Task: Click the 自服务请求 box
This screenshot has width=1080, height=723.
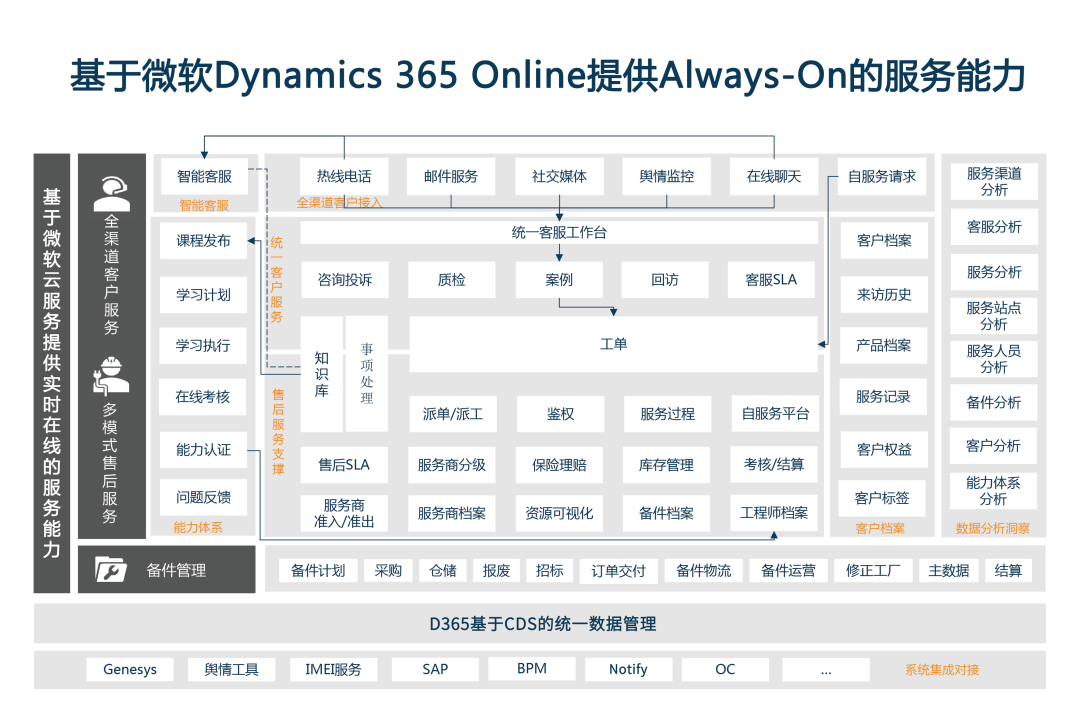Action: pyautogui.click(x=880, y=177)
